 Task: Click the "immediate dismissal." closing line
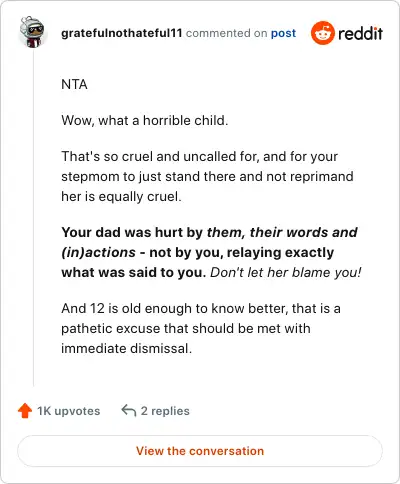[127, 349]
